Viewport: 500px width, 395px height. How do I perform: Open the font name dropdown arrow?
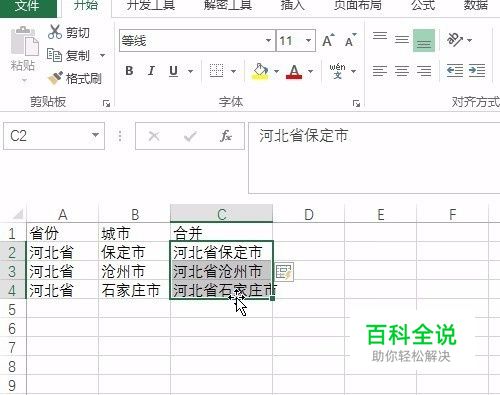click(x=268, y=41)
